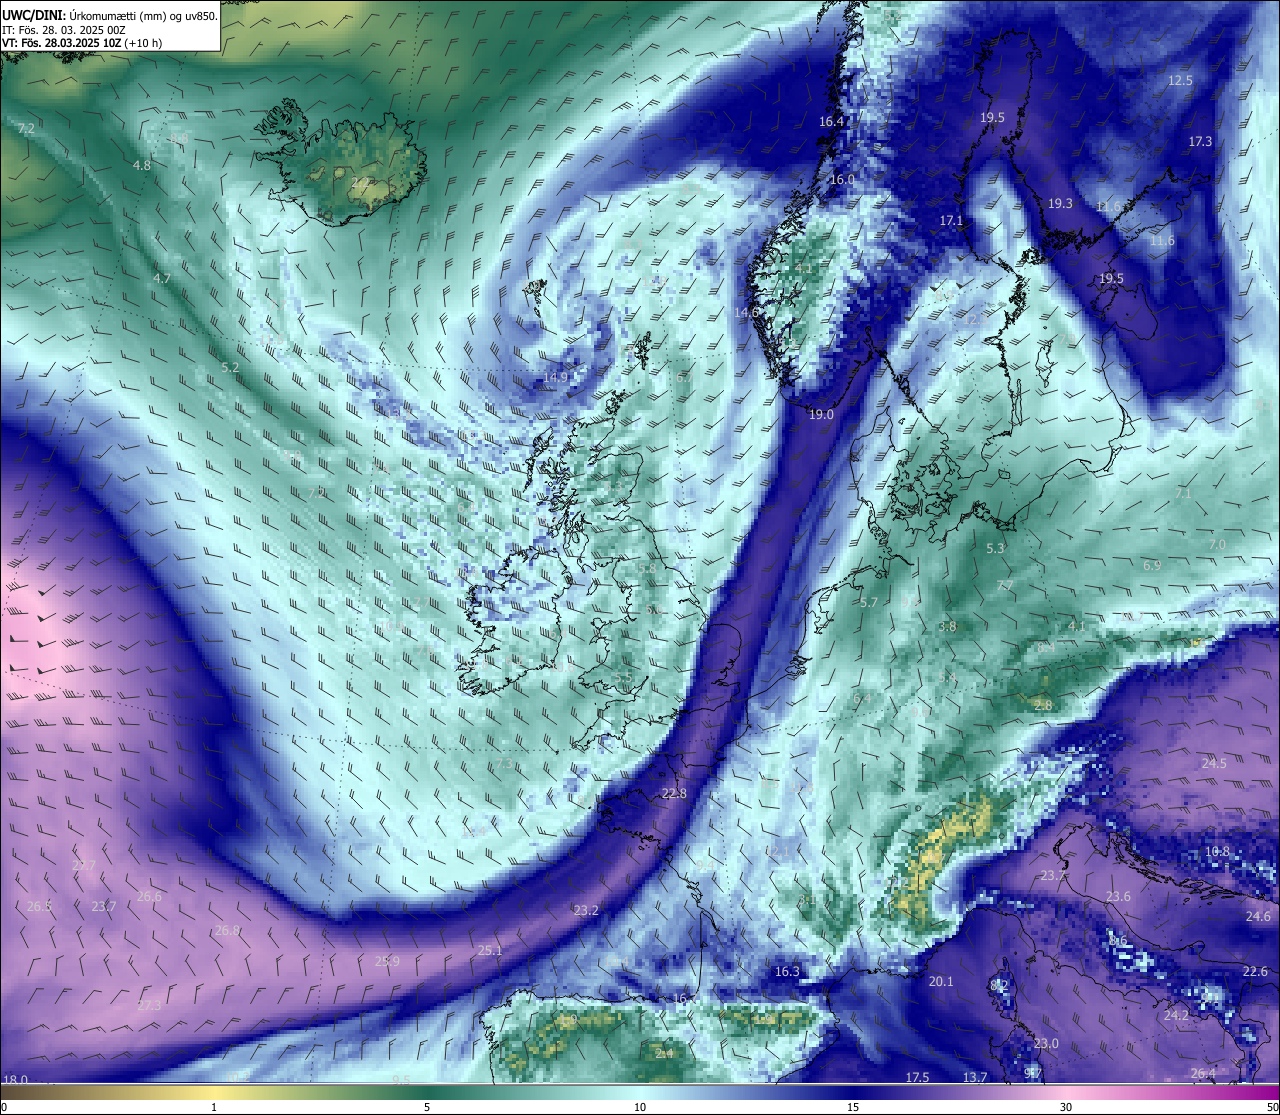Click the 3.8 value label over Germany
The height and width of the screenshot is (1115, 1280).
(x=947, y=627)
